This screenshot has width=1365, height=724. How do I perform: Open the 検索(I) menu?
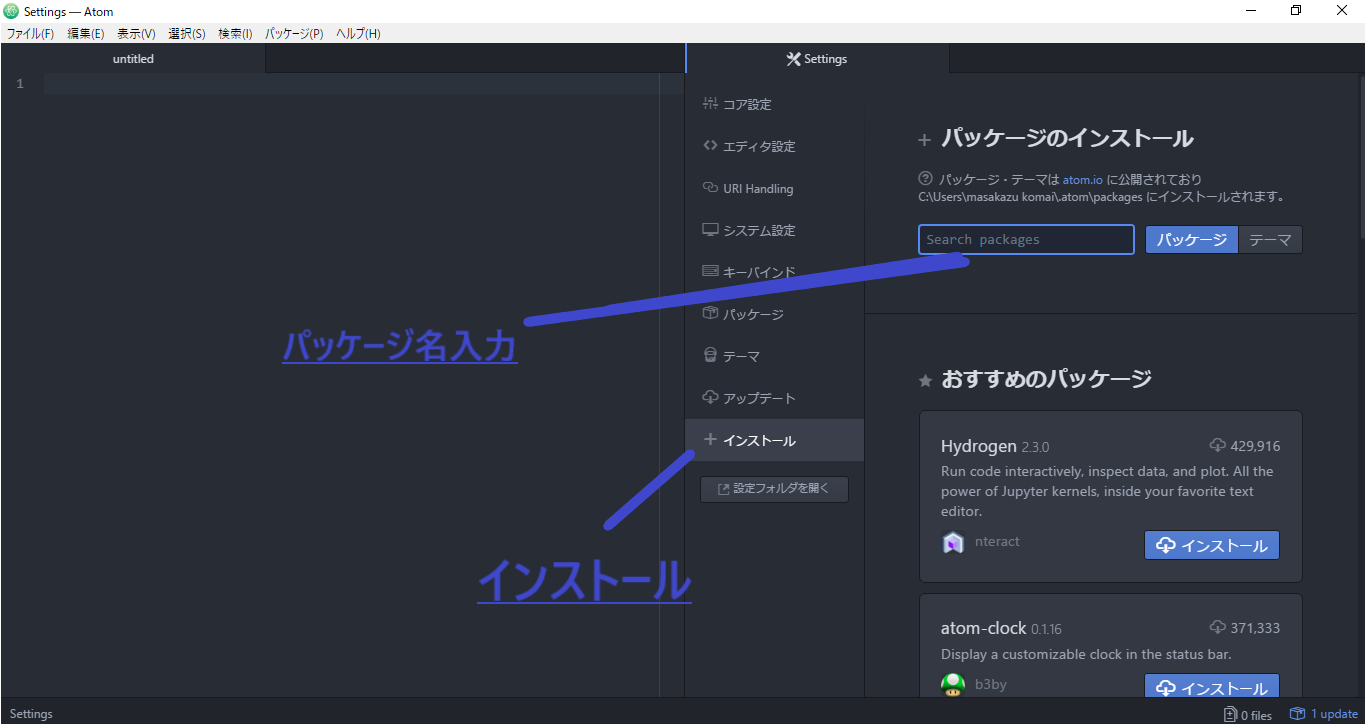coord(235,33)
